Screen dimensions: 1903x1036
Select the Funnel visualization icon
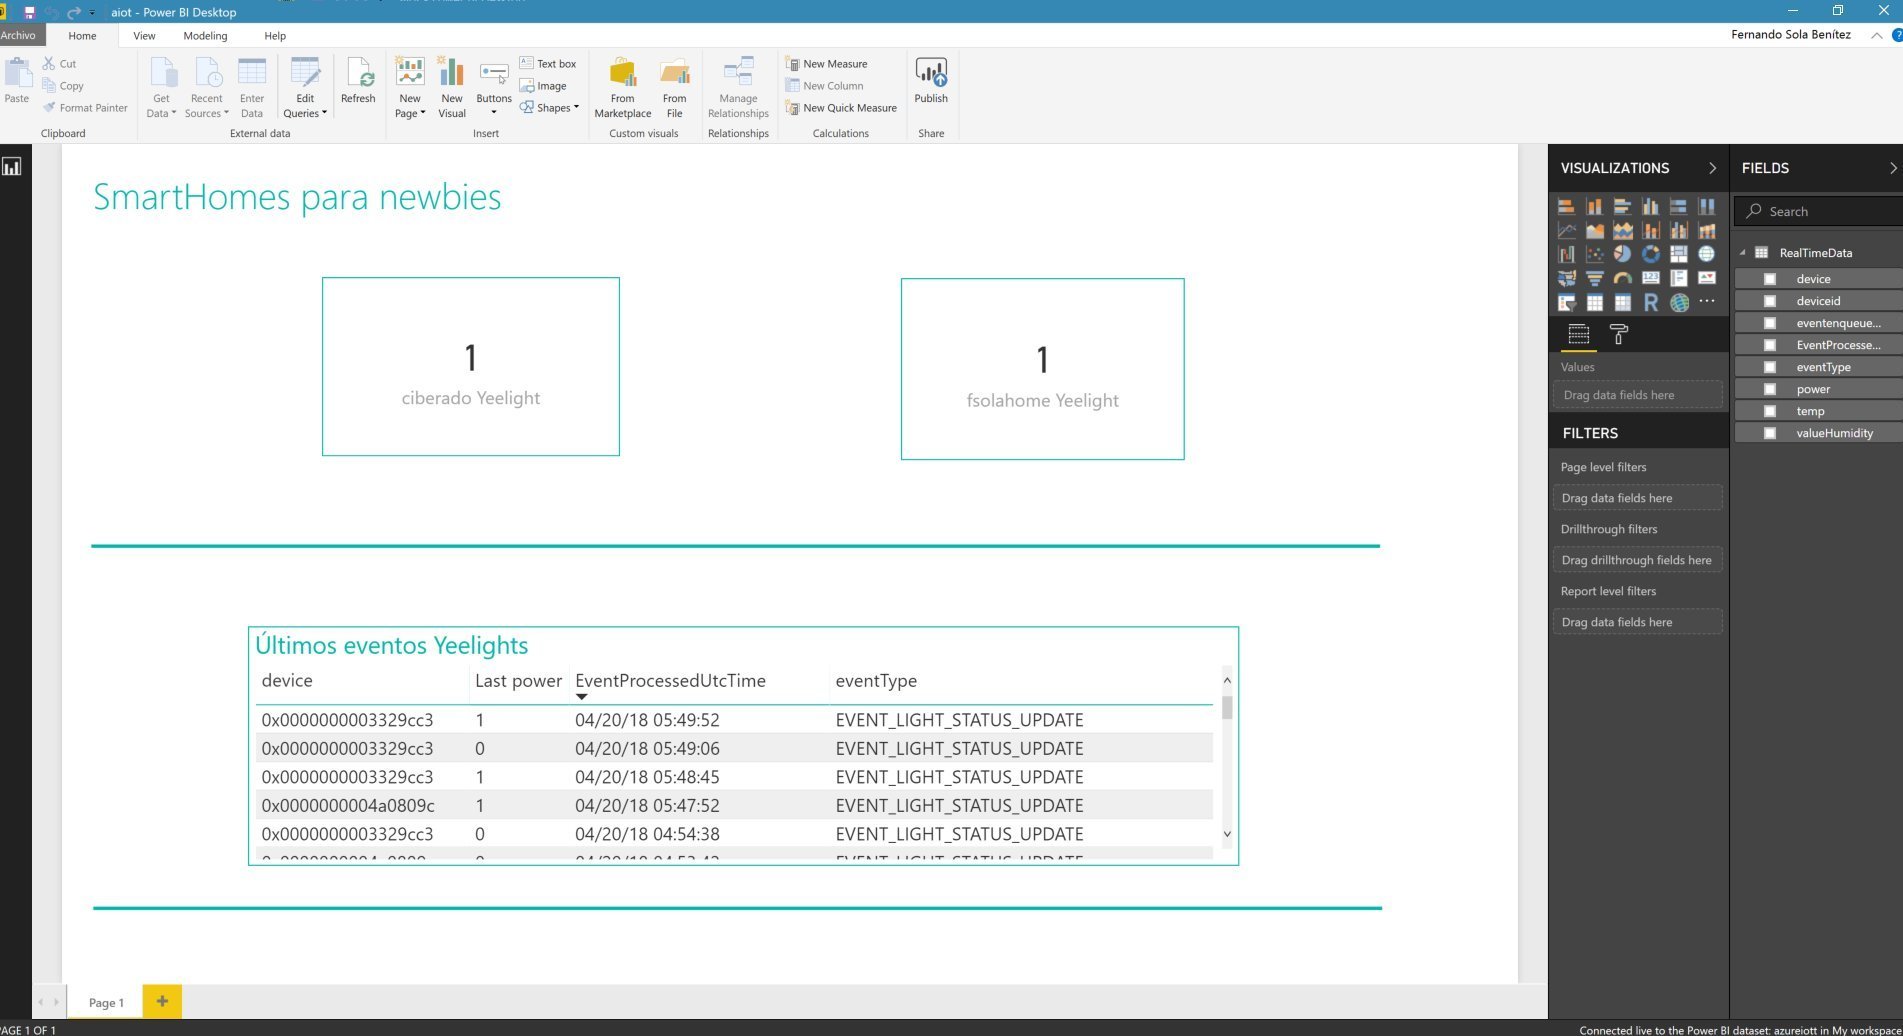[x=1594, y=278]
